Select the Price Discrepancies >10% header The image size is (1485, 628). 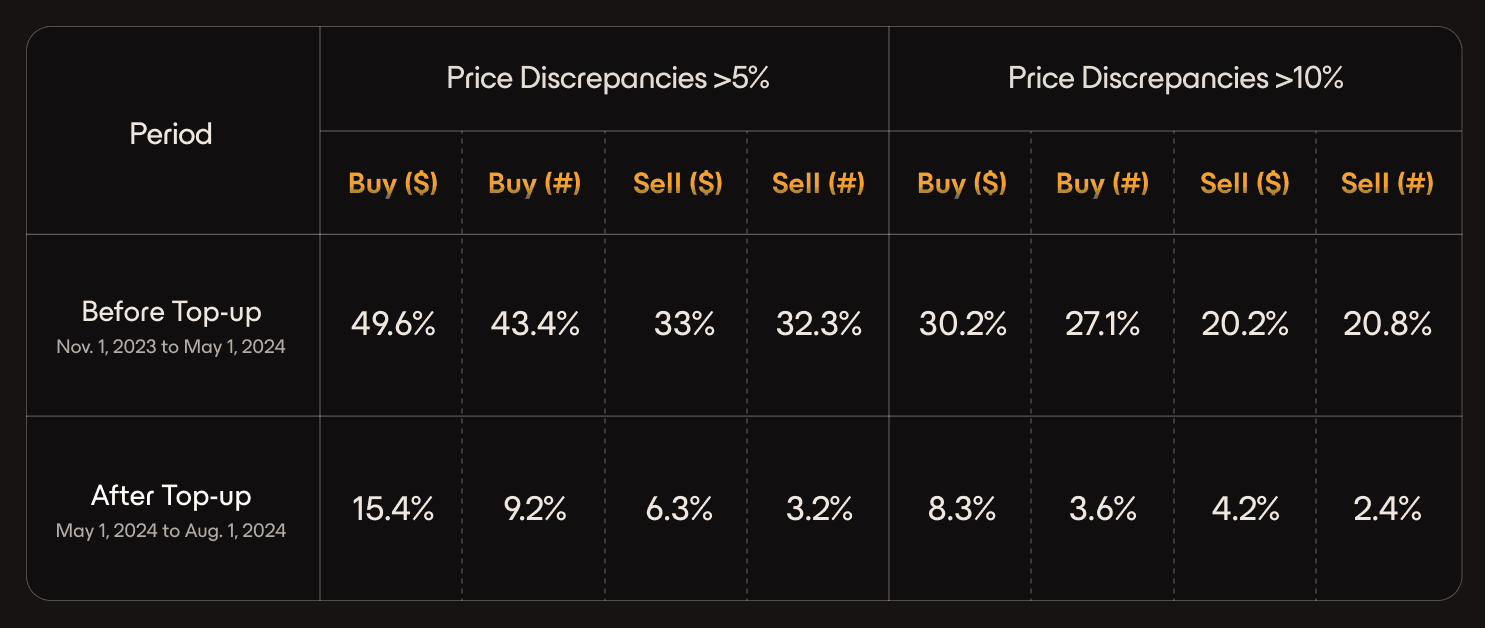(x=1175, y=79)
